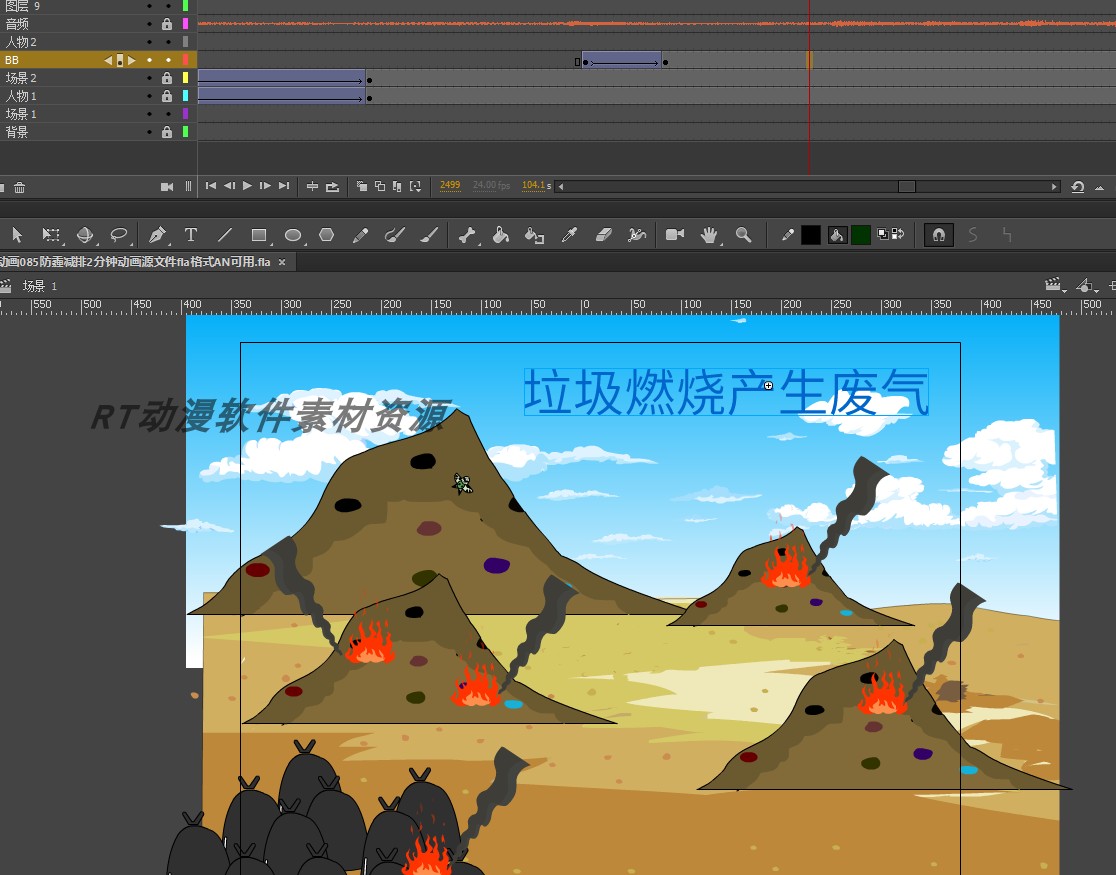Activate the Camera tool
Viewport: 1116px width, 875px height.
pyautogui.click(x=674, y=235)
